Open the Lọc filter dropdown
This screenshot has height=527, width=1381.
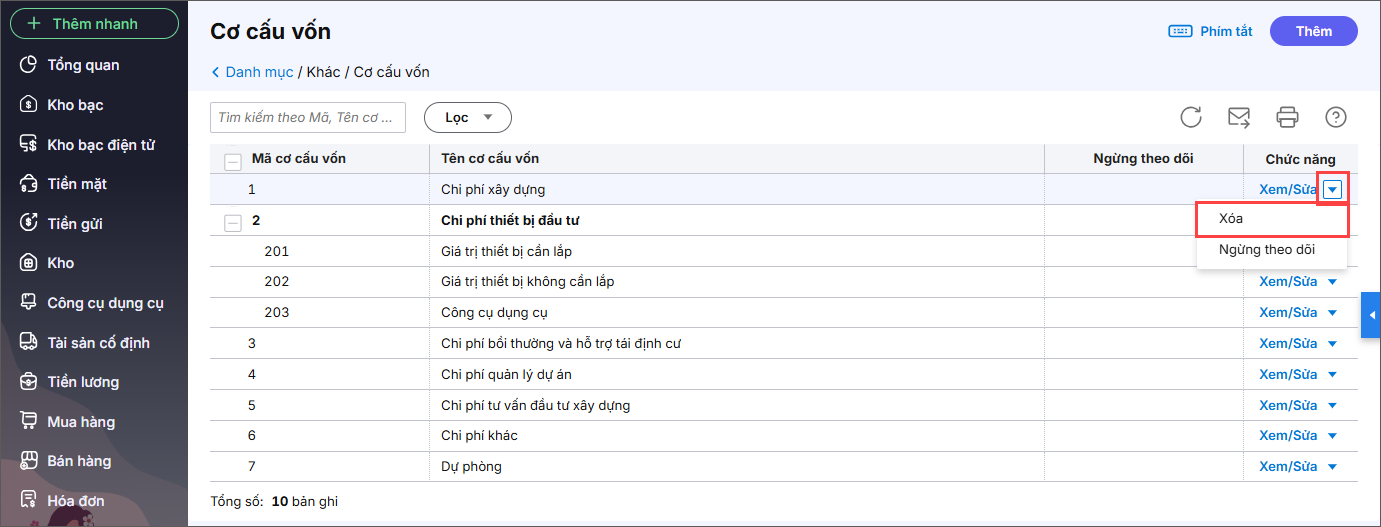tap(468, 117)
